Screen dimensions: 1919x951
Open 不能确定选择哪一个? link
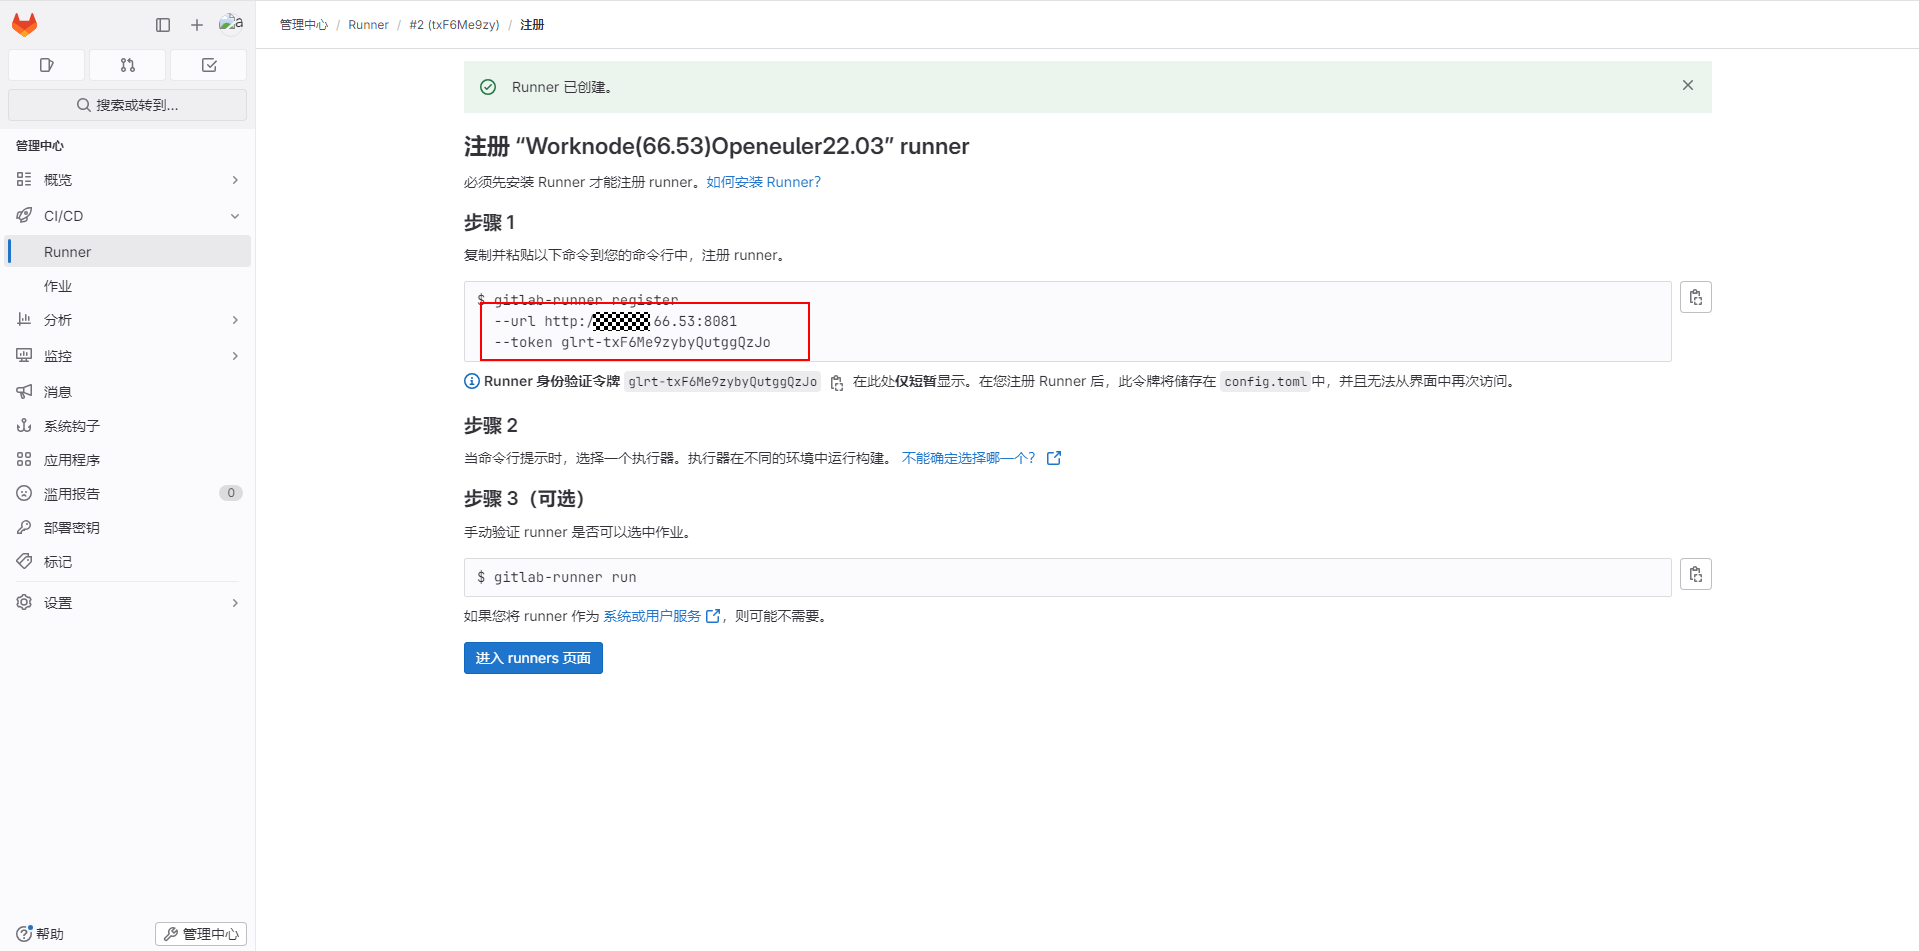(x=981, y=458)
